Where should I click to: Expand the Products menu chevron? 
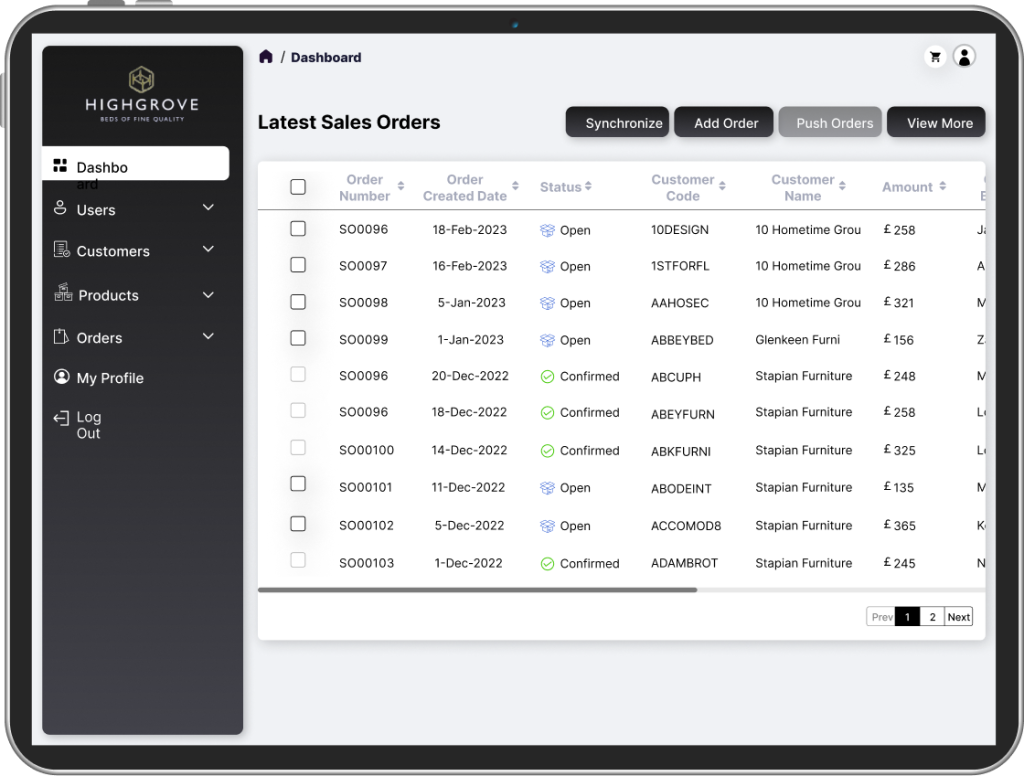208,295
